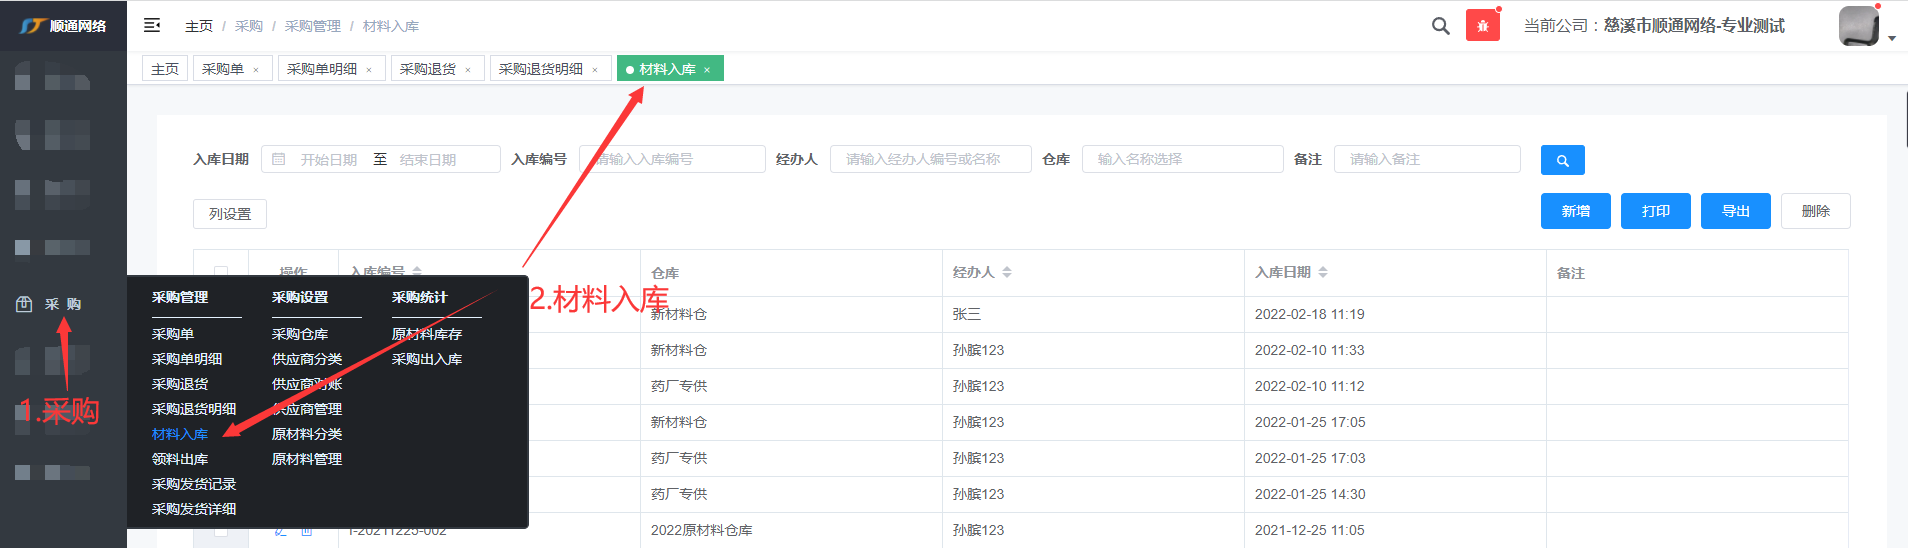Screen dimensions: 1908x548
Task: Sort by 入库日期 column arrows
Action: point(1323,272)
